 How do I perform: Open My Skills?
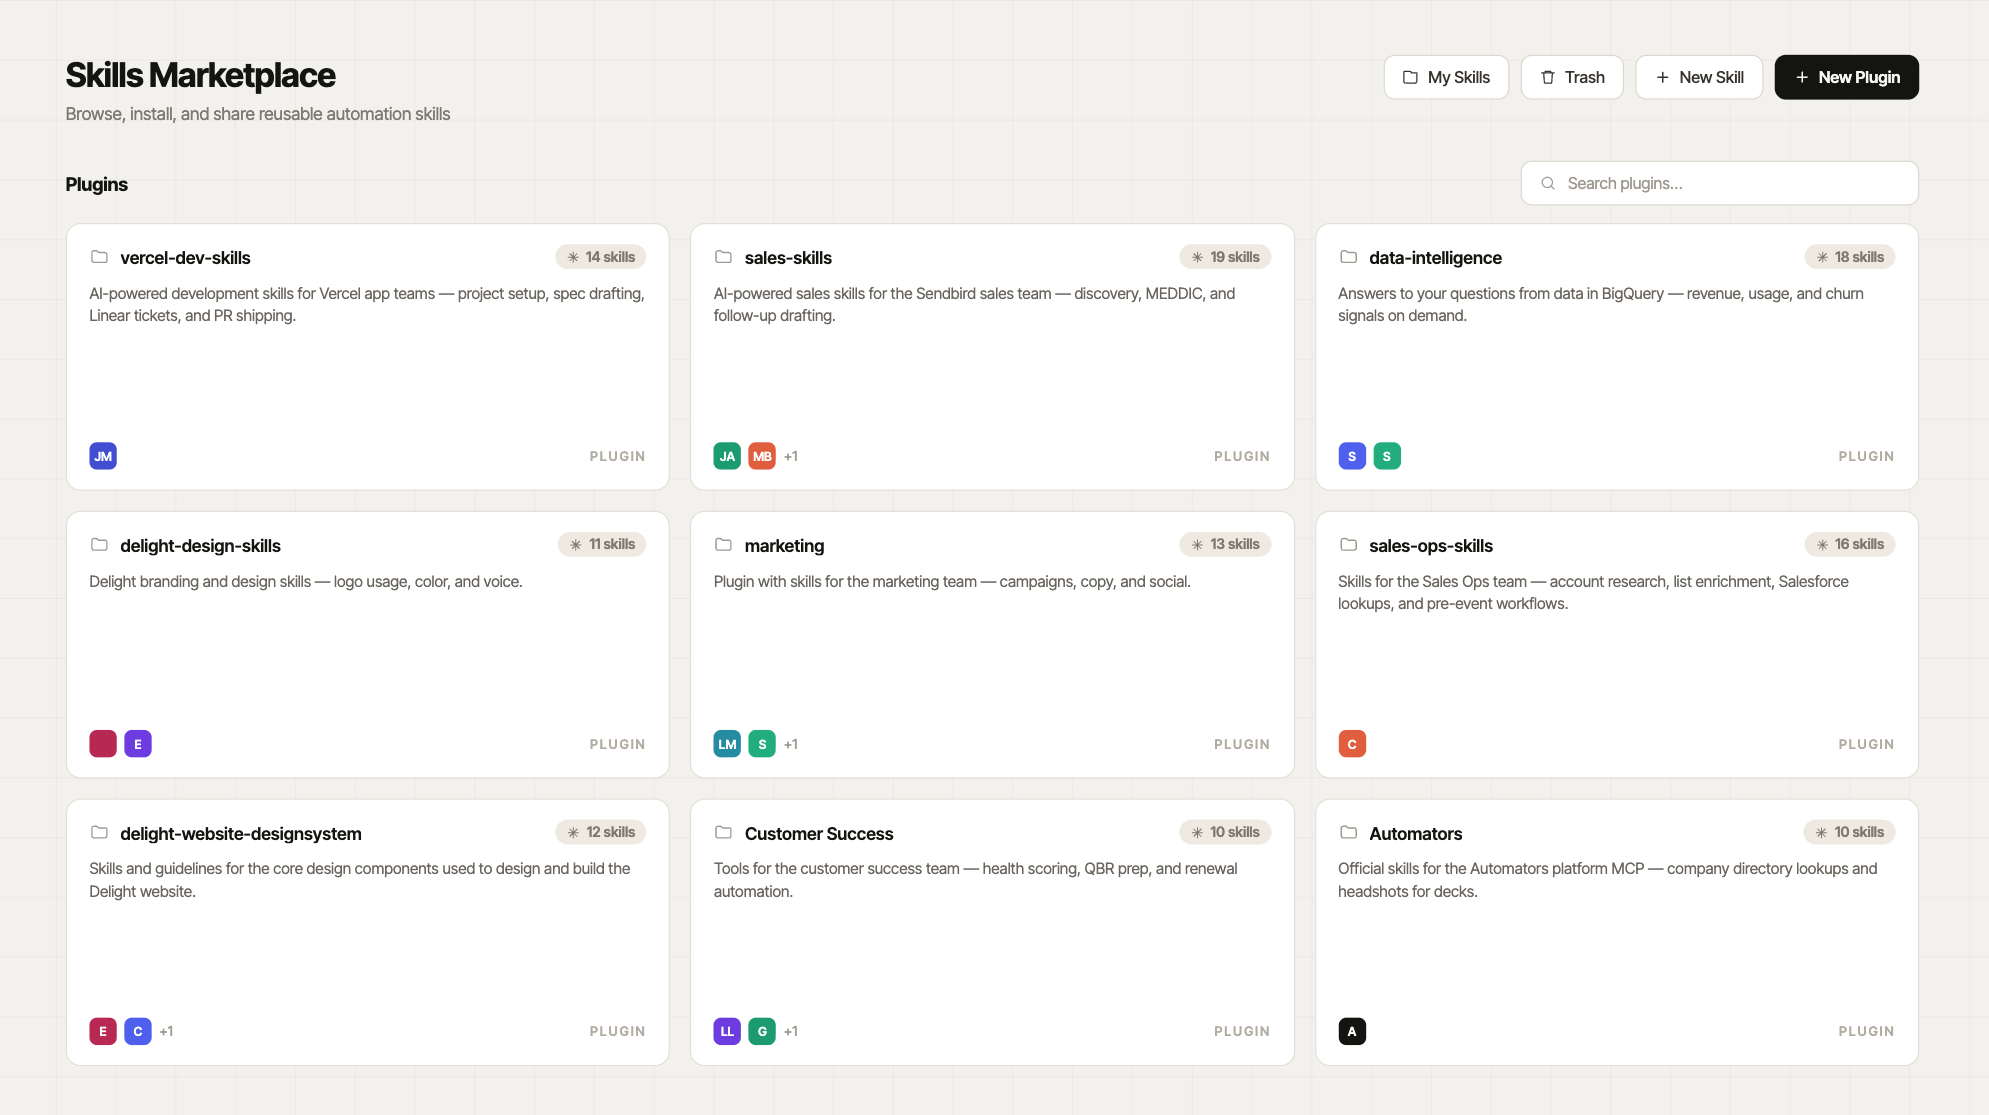(x=1446, y=77)
